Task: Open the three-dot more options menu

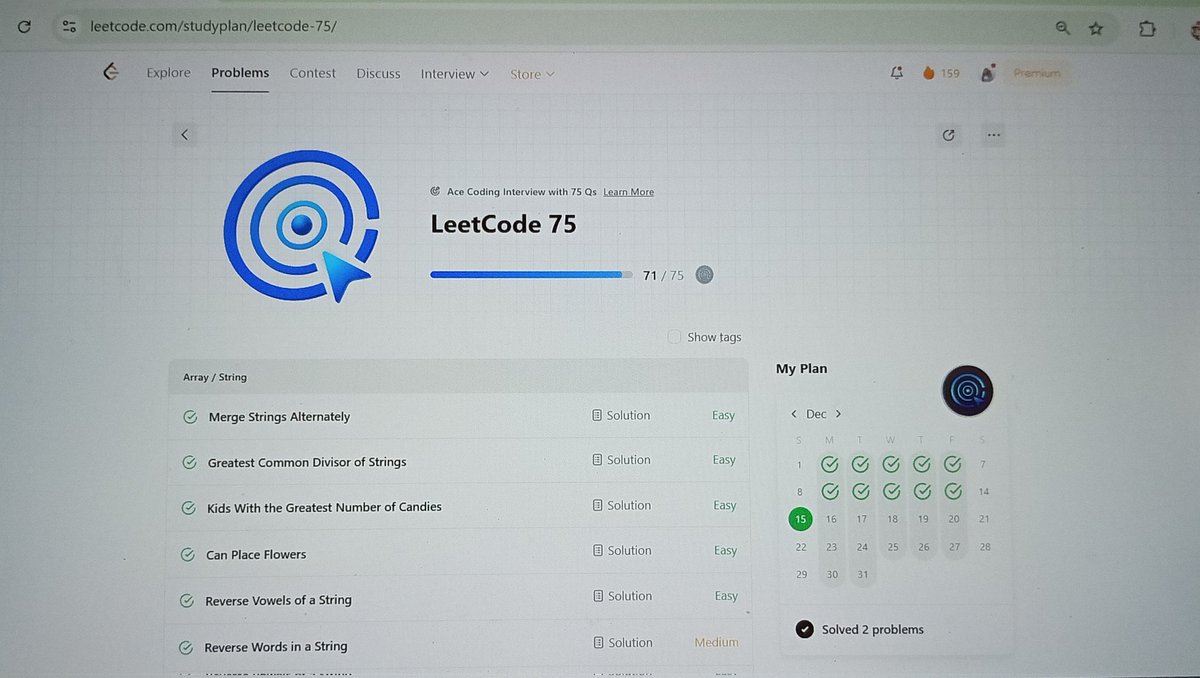Action: [x=993, y=135]
